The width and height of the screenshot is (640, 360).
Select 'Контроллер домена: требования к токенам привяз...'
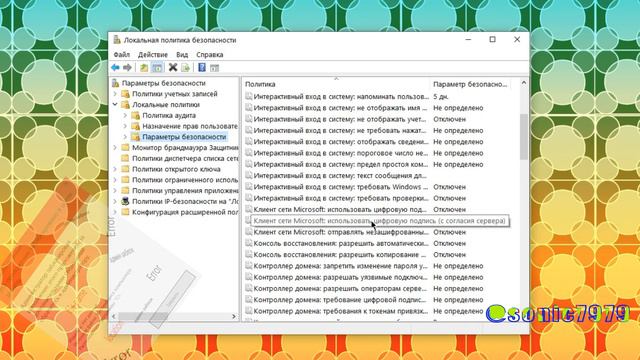click(x=341, y=311)
